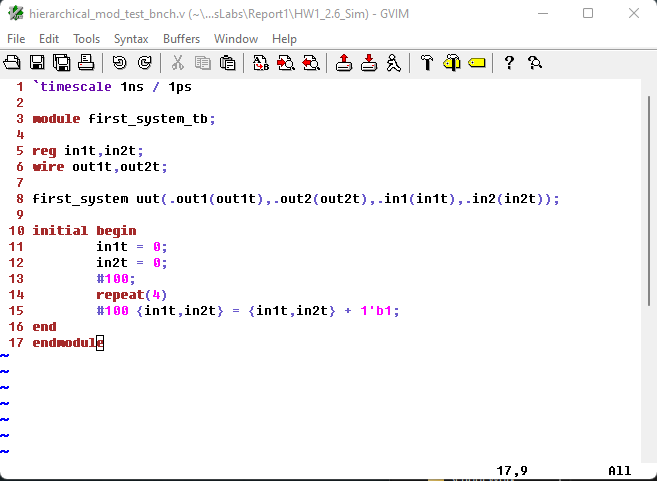Save current file using floppy disk icon
This screenshot has width=657, height=481.
tap(37, 63)
